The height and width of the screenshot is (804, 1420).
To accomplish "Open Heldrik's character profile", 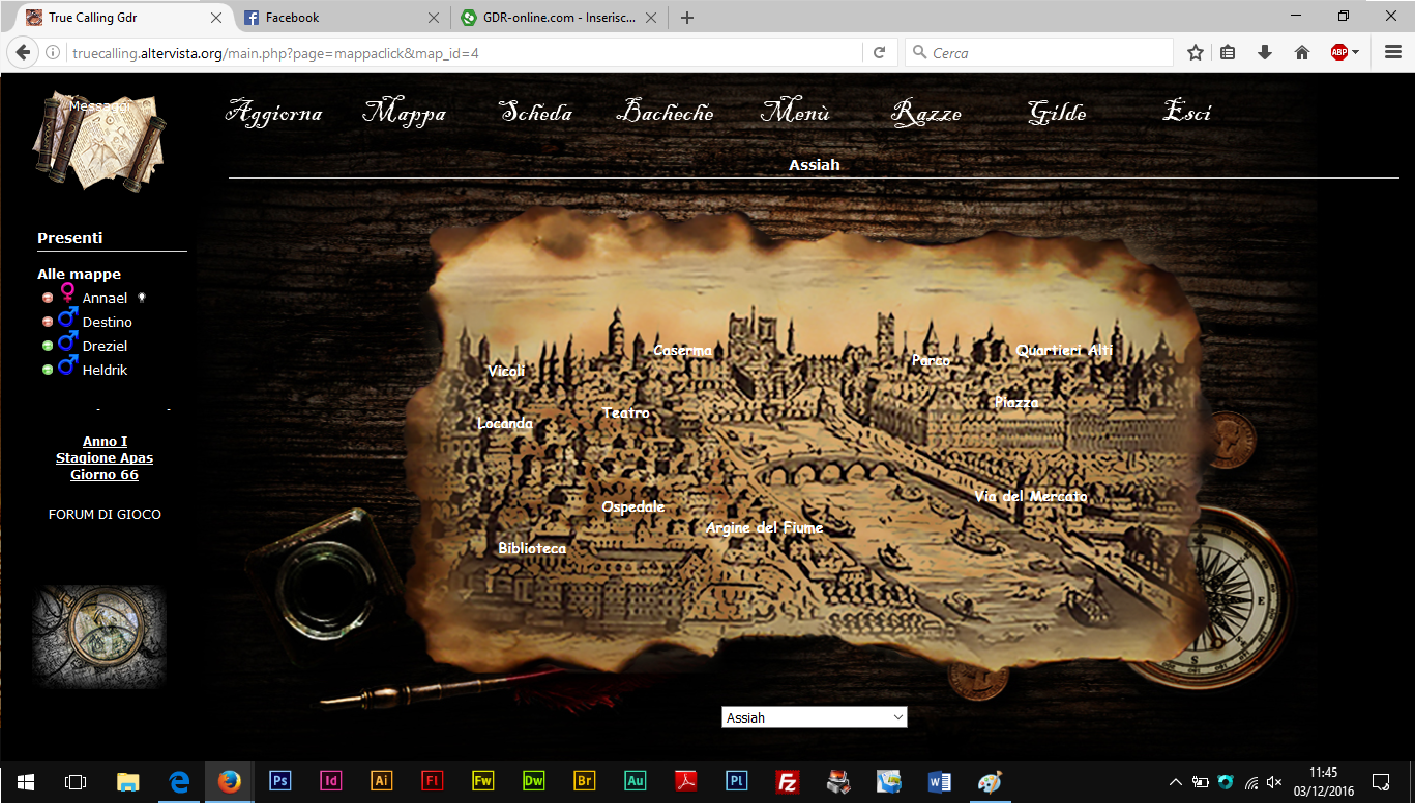I will click(x=105, y=370).
